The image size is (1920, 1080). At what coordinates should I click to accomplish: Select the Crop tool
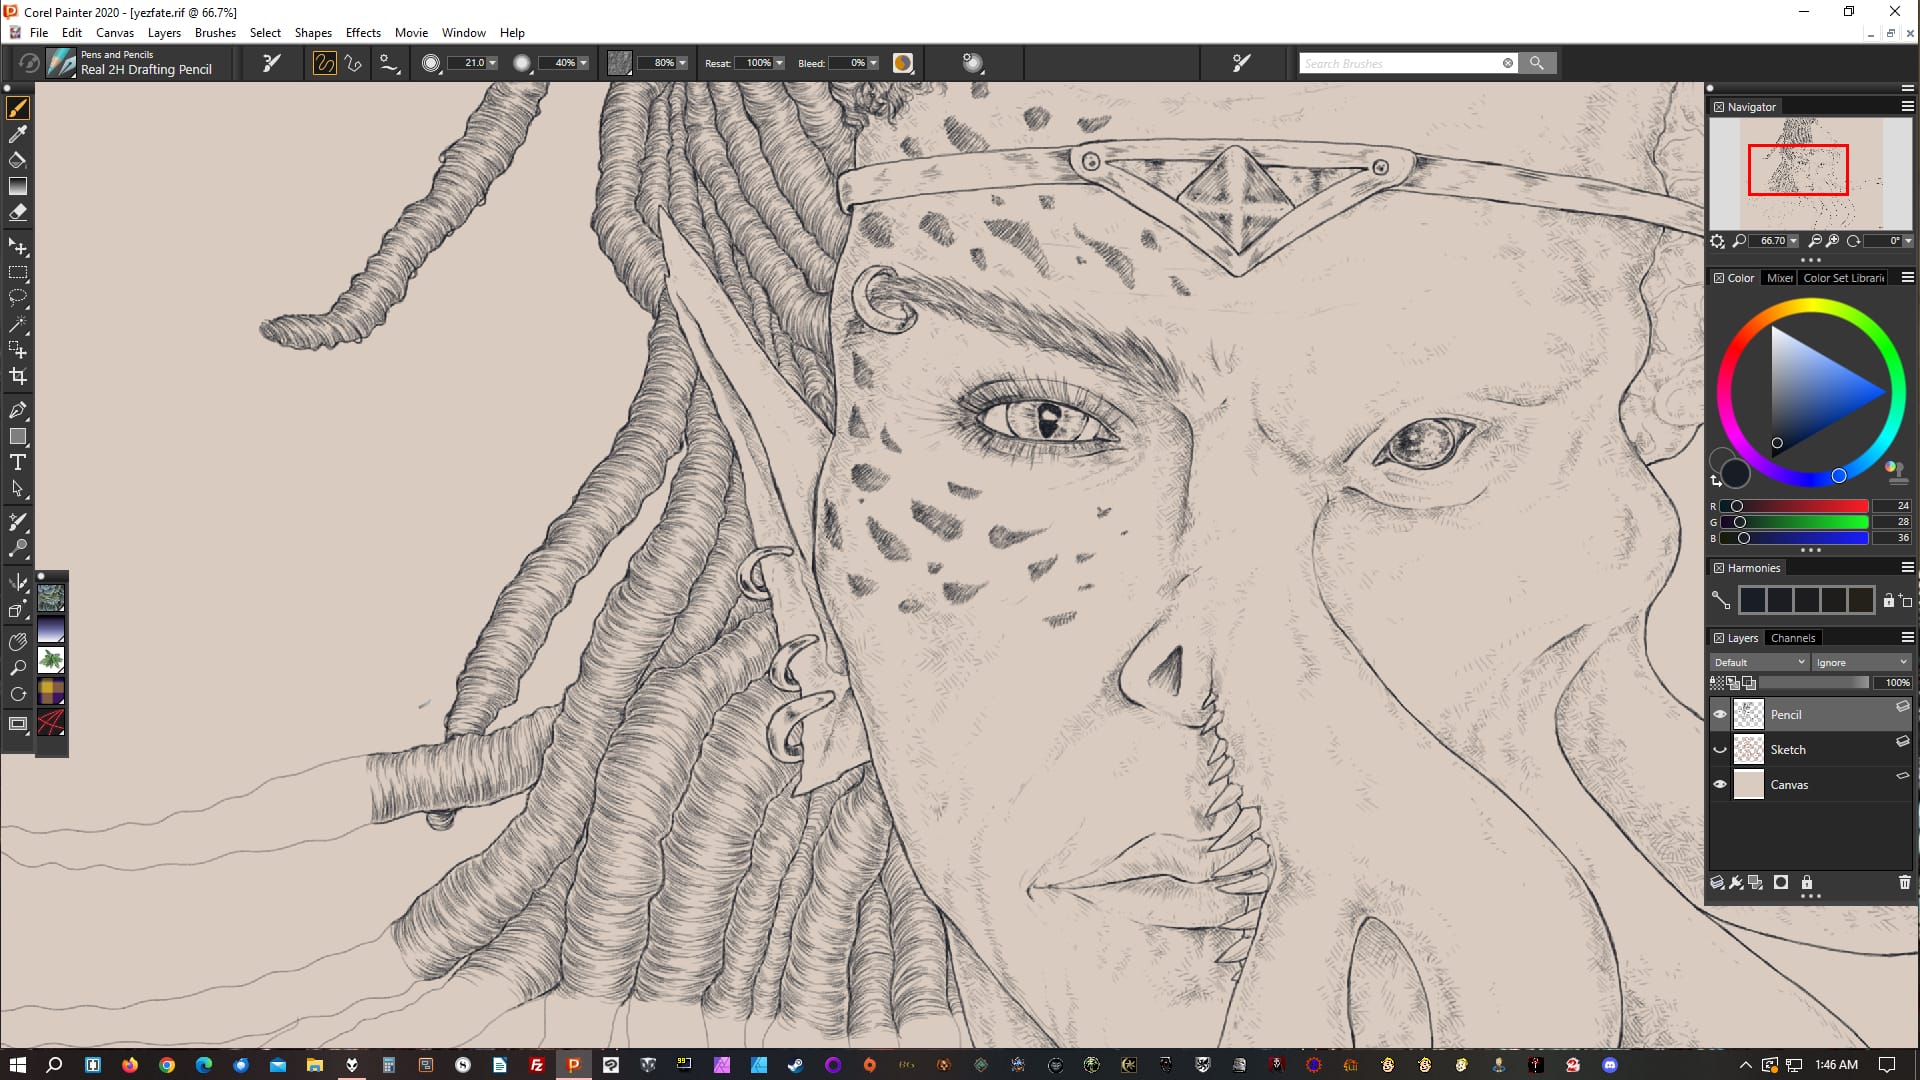(17, 377)
